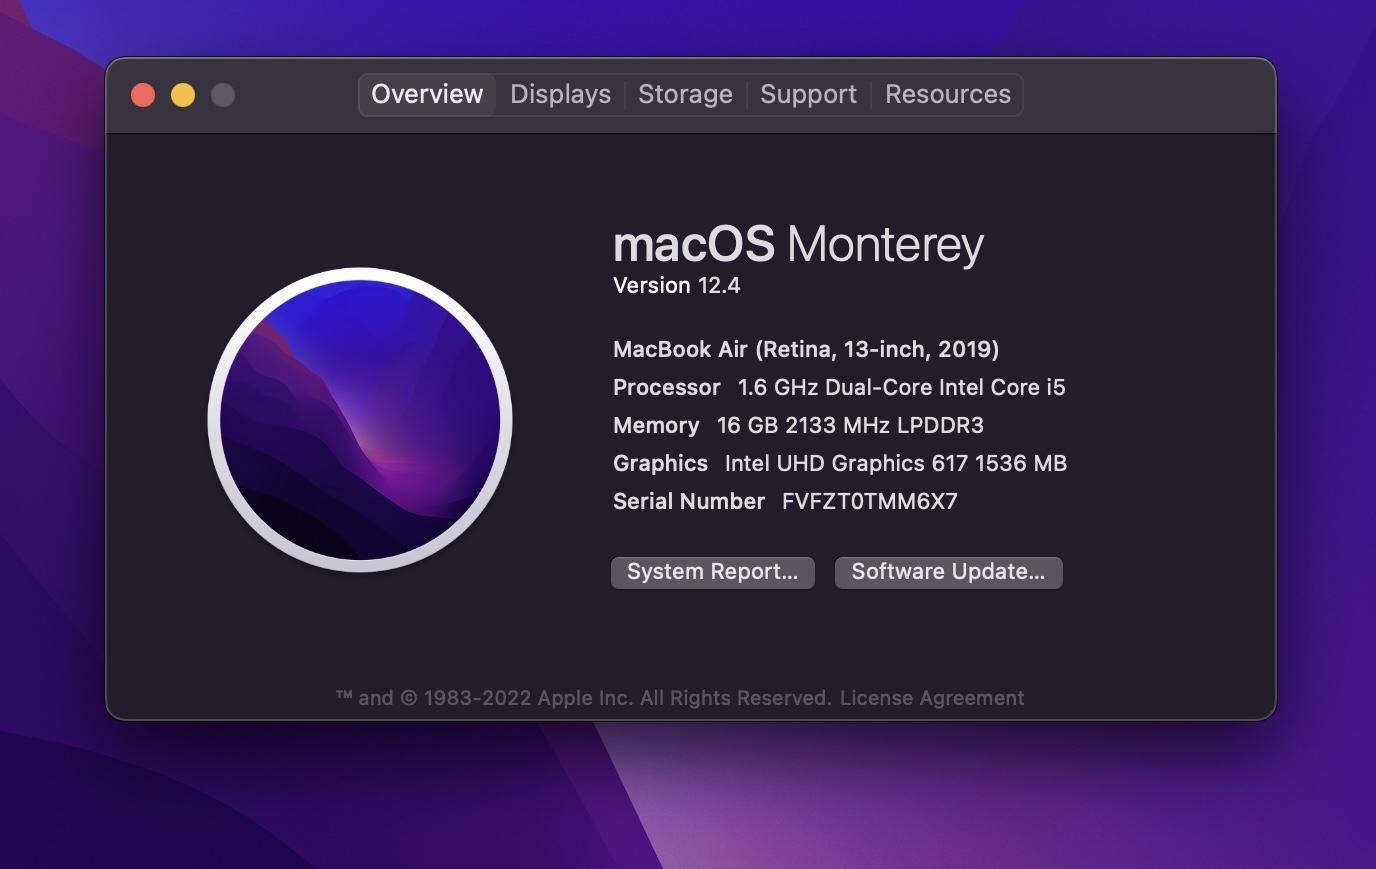Click the Processor 1.6 GHz info line
Screen dimensions: 1376x869
tap(838, 388)
